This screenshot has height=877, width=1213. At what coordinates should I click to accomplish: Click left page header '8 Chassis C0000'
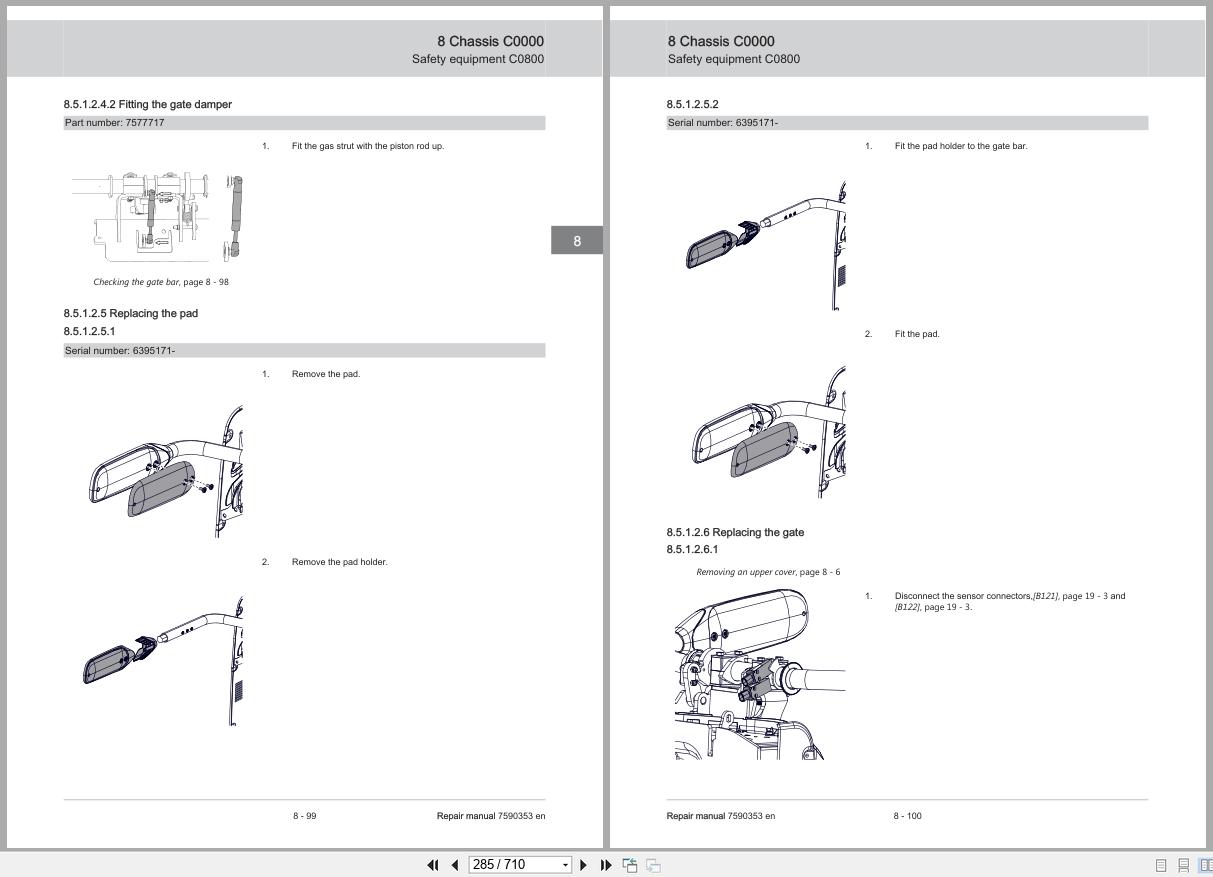point(491,41)
